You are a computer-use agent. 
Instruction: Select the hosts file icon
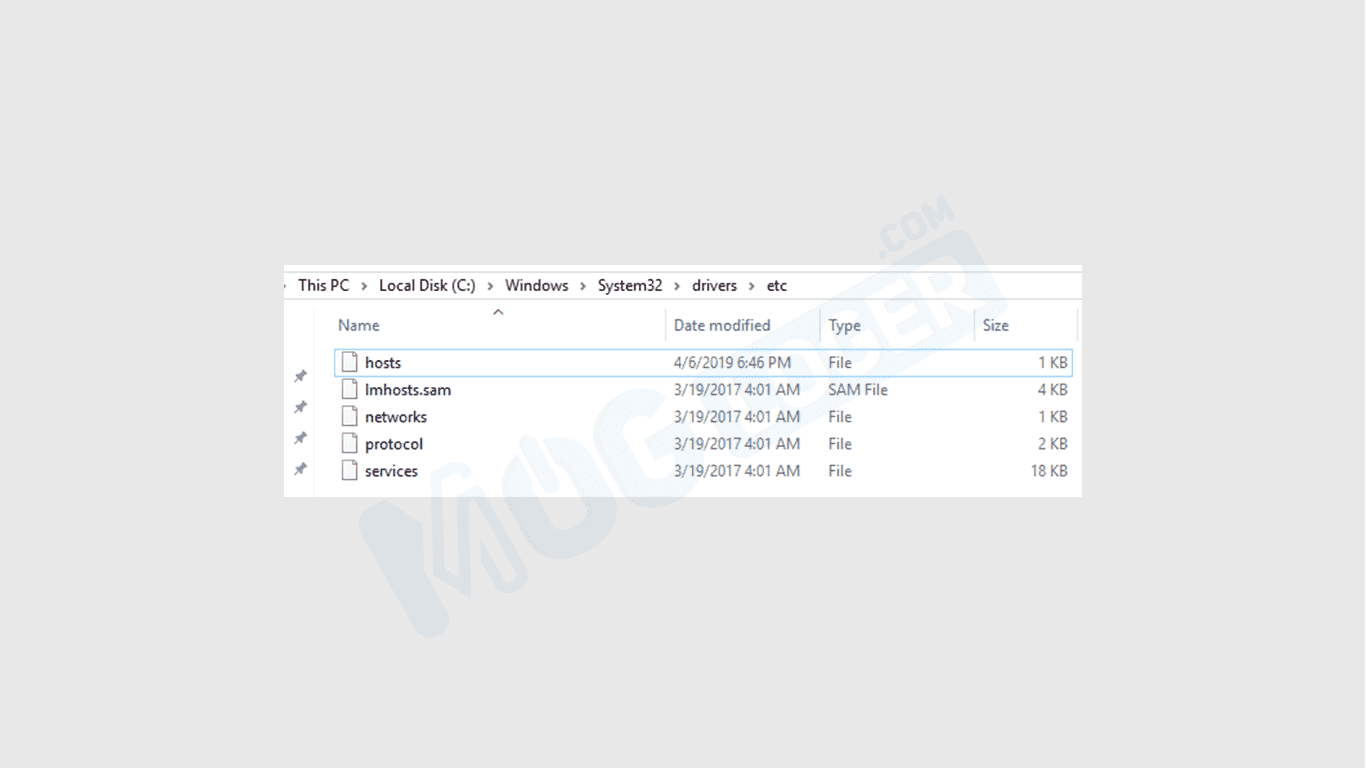click(349, 362)
